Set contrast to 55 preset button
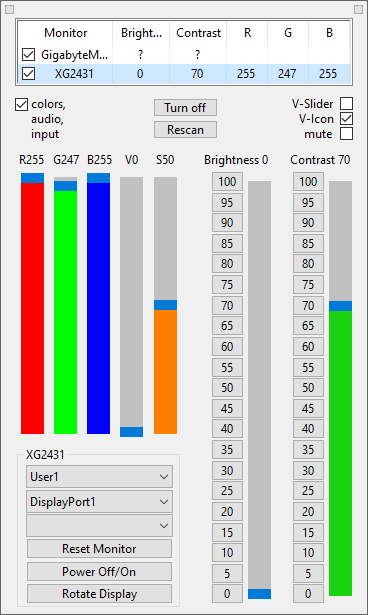 [308, 367]
